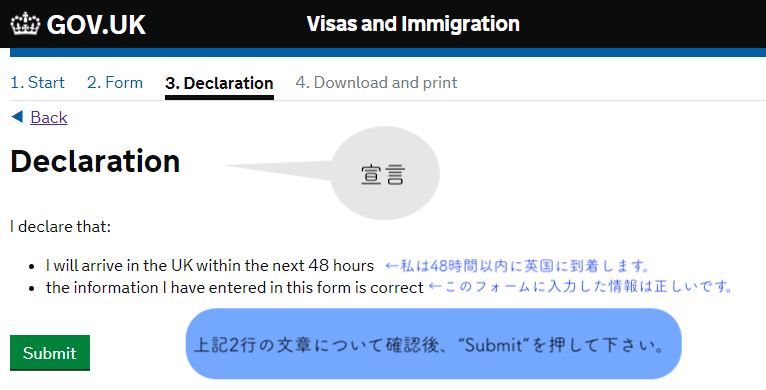Click the Visas and Immigration header title
The image size is (766, 390).
(x=413, y=23)
